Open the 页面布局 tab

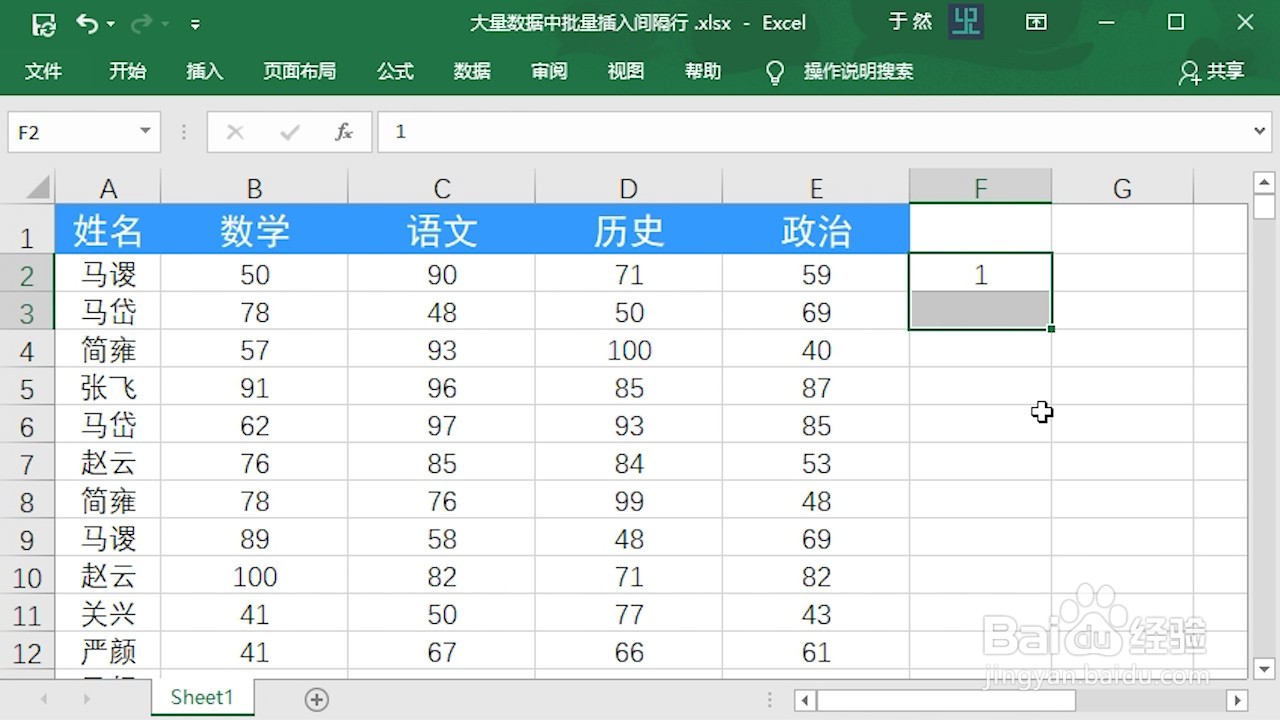[299, 71]
